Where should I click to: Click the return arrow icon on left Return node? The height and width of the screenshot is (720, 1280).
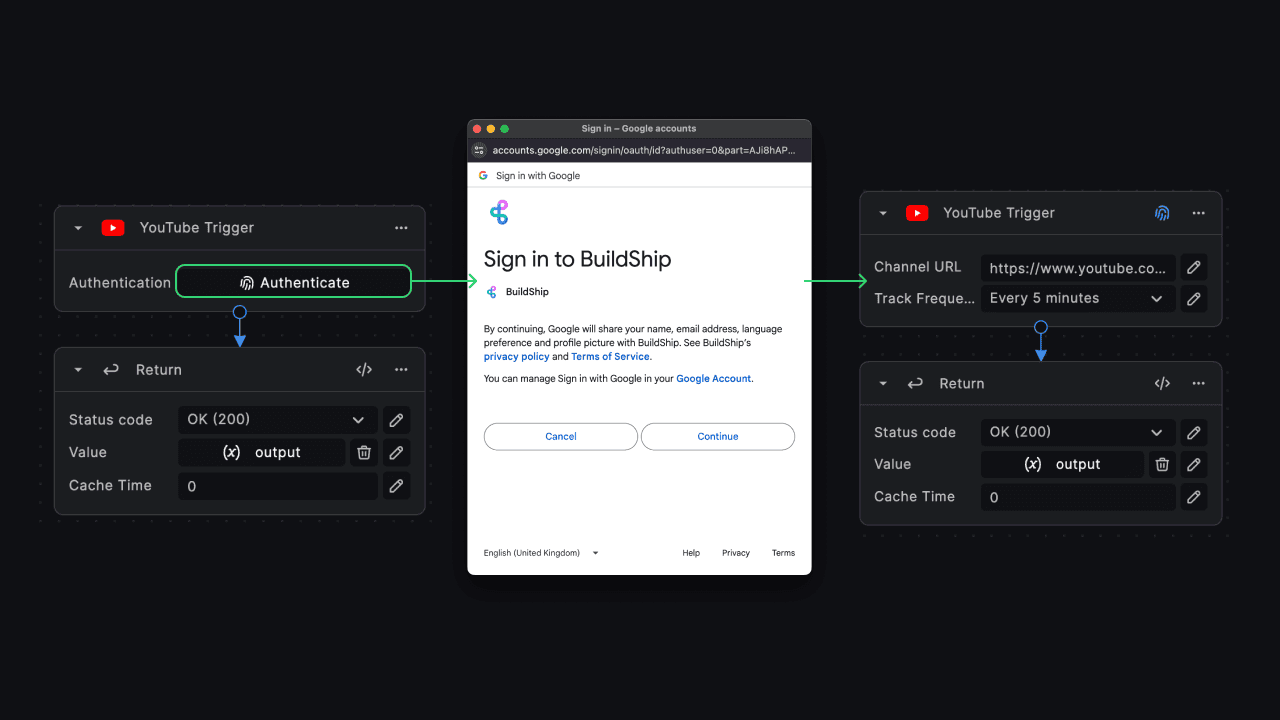tap(111, 370)
